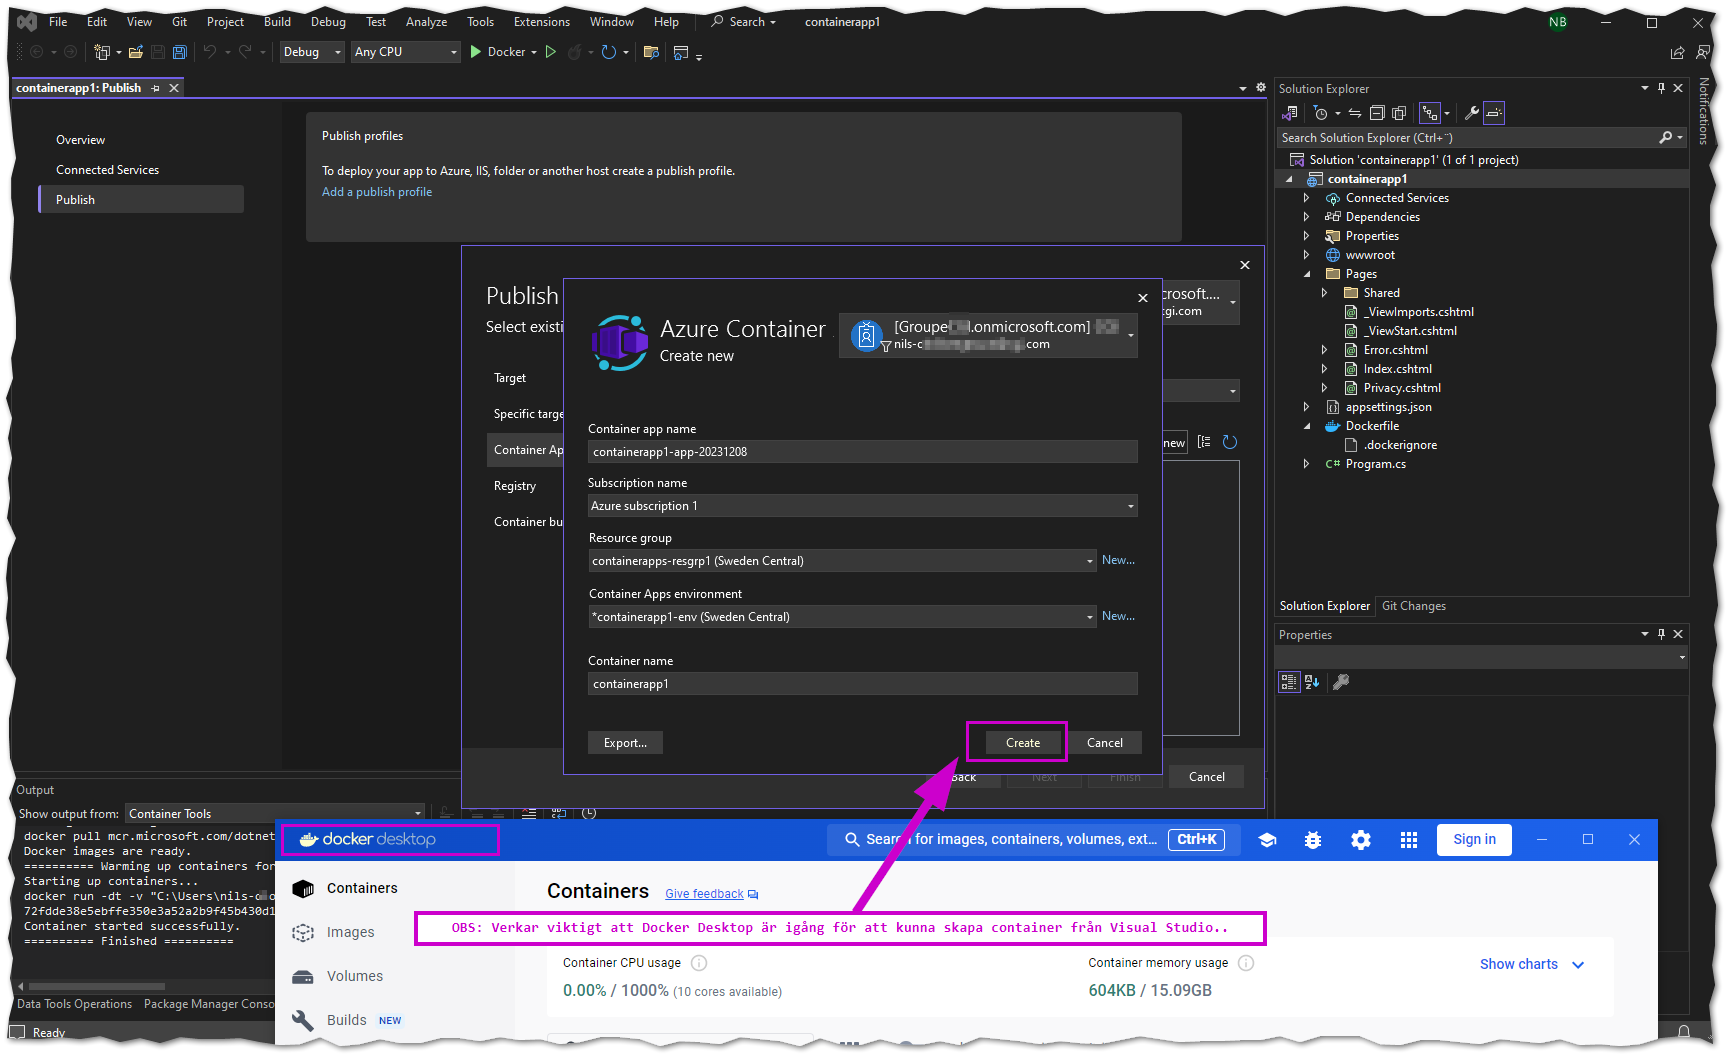Click Create button in Azure Container dialog
The width and height of the screenshot is (1729, 1056).
[1023, 743]
